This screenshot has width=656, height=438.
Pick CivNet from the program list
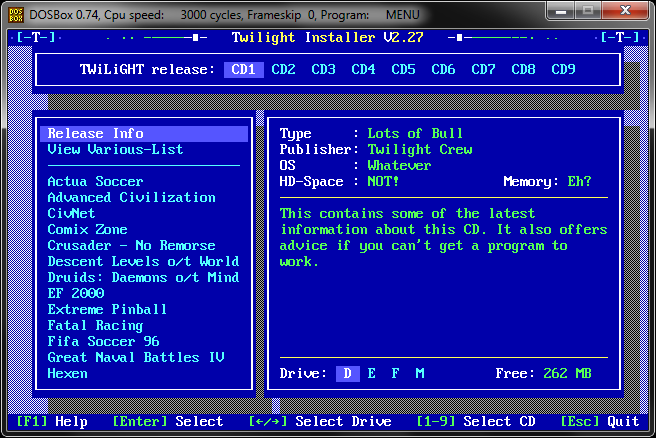point(71,213)
